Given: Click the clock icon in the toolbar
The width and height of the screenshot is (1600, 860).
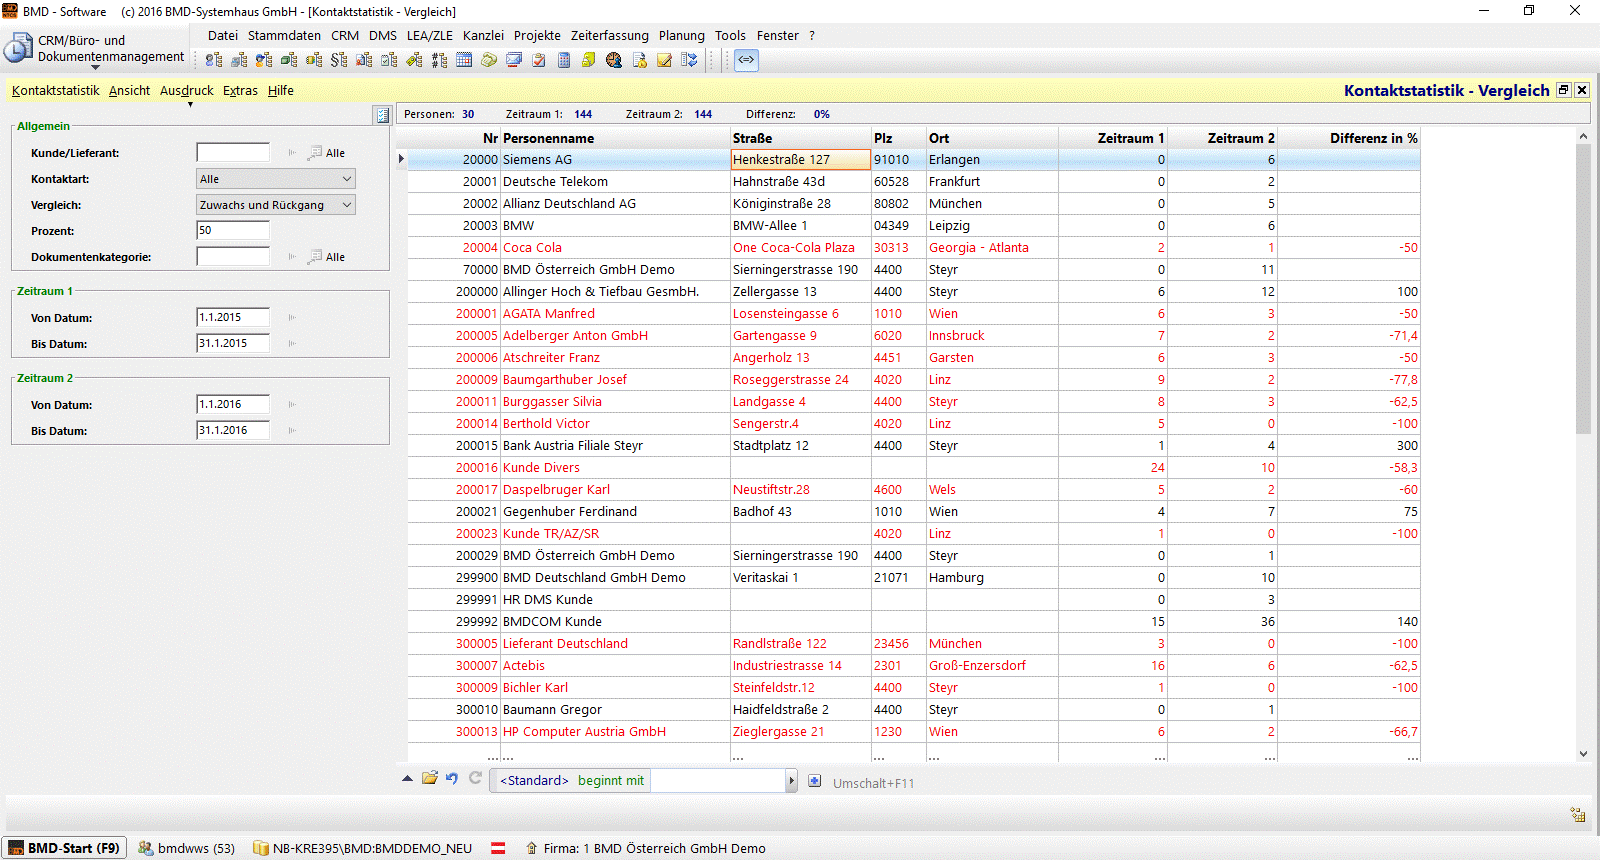Looking at the screenshot, I should coord(614,60).
